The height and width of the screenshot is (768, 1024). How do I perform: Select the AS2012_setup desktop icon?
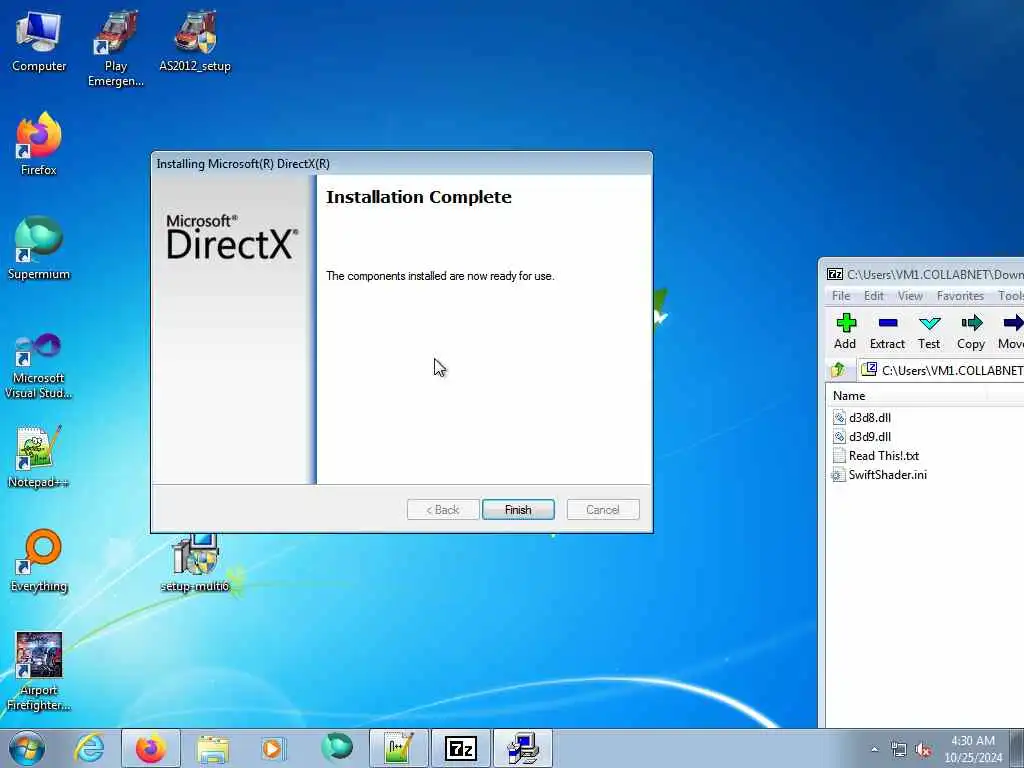[195, 42]
